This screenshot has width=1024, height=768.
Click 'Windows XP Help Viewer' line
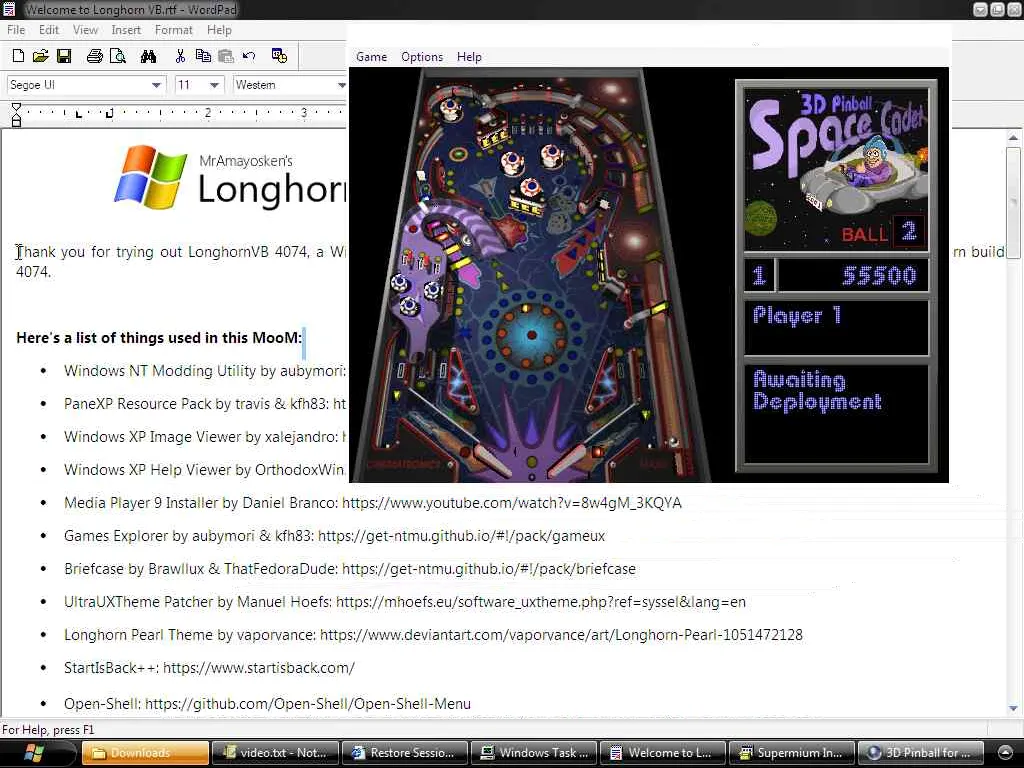coord(204,470)
